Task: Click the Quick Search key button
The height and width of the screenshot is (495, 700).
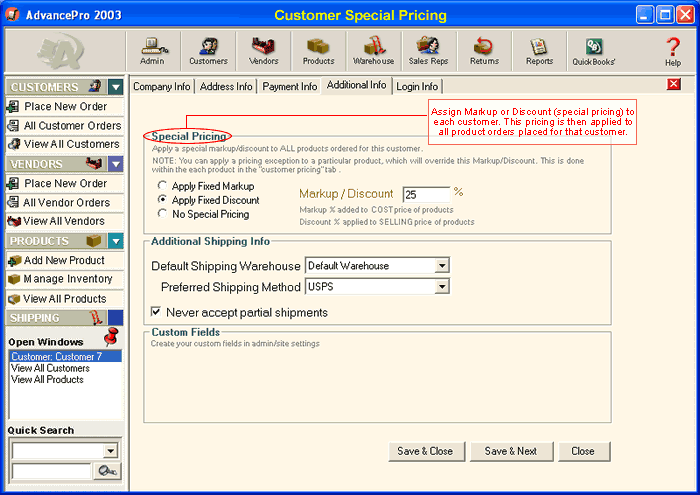Action: pyautogui.click(x=107, y=471)
